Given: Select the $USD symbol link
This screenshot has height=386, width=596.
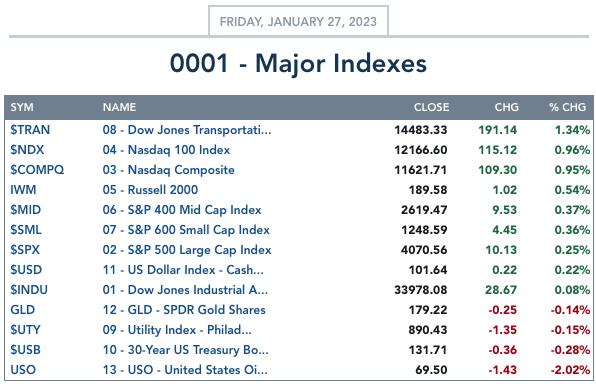Looking at the screenshot, I should tap(26, 270).
